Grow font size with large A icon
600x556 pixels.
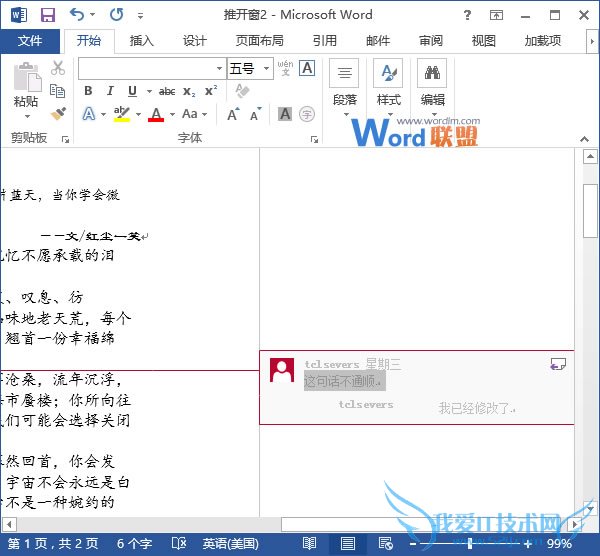[233, 114]
